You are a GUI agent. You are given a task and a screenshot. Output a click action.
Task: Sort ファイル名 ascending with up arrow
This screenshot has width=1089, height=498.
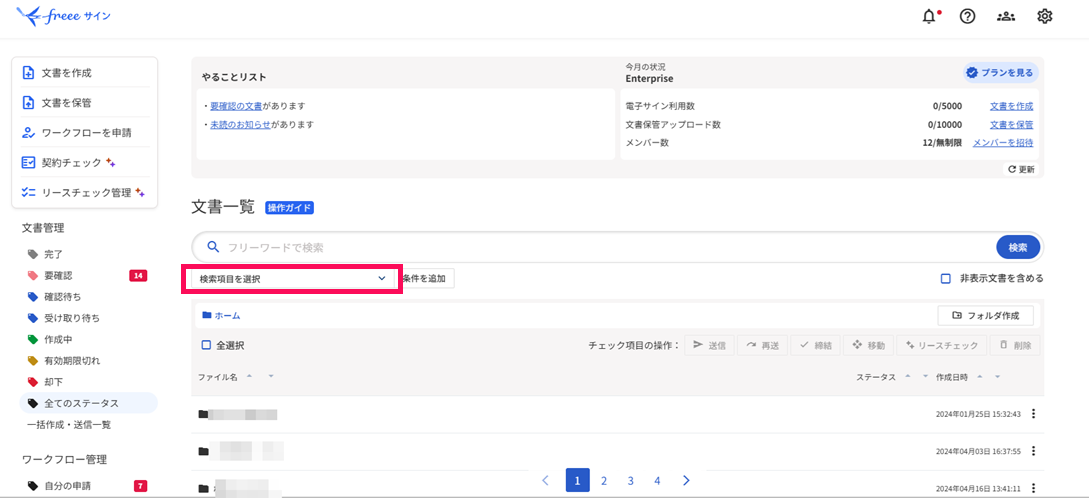[x=249, y=376]
